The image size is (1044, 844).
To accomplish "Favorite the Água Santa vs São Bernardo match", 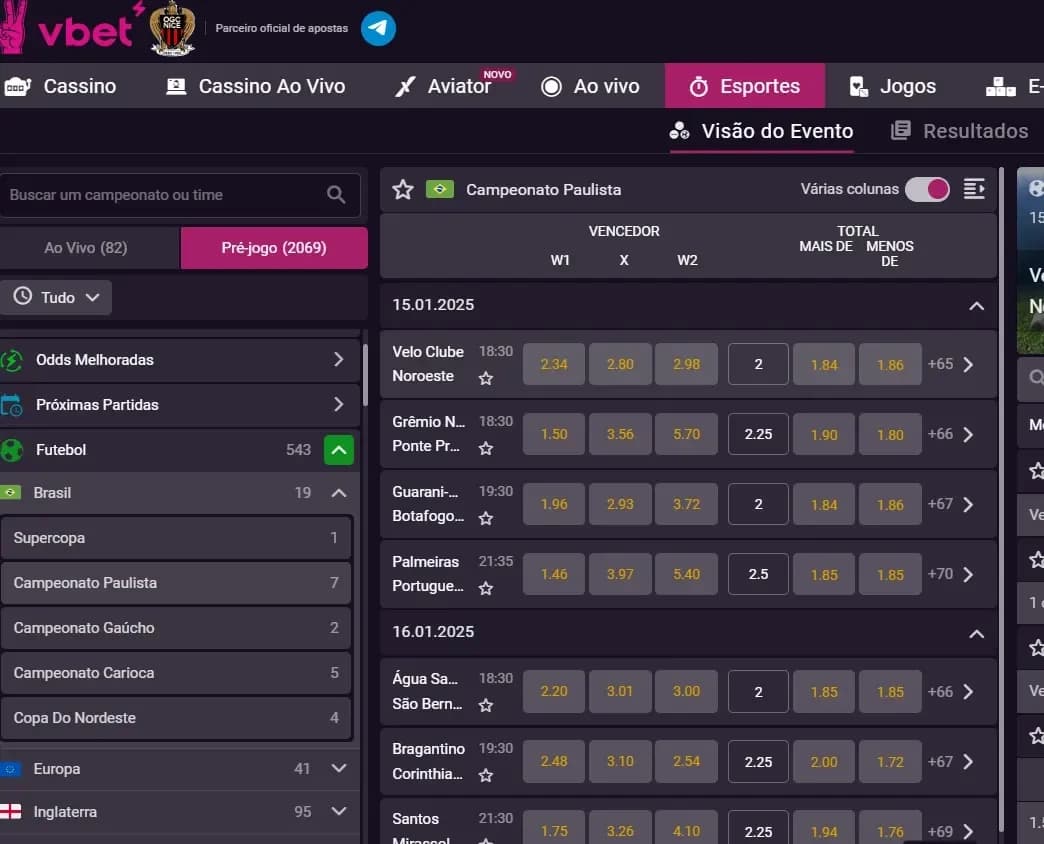I will pyautogui.click(x=486, y=706).
